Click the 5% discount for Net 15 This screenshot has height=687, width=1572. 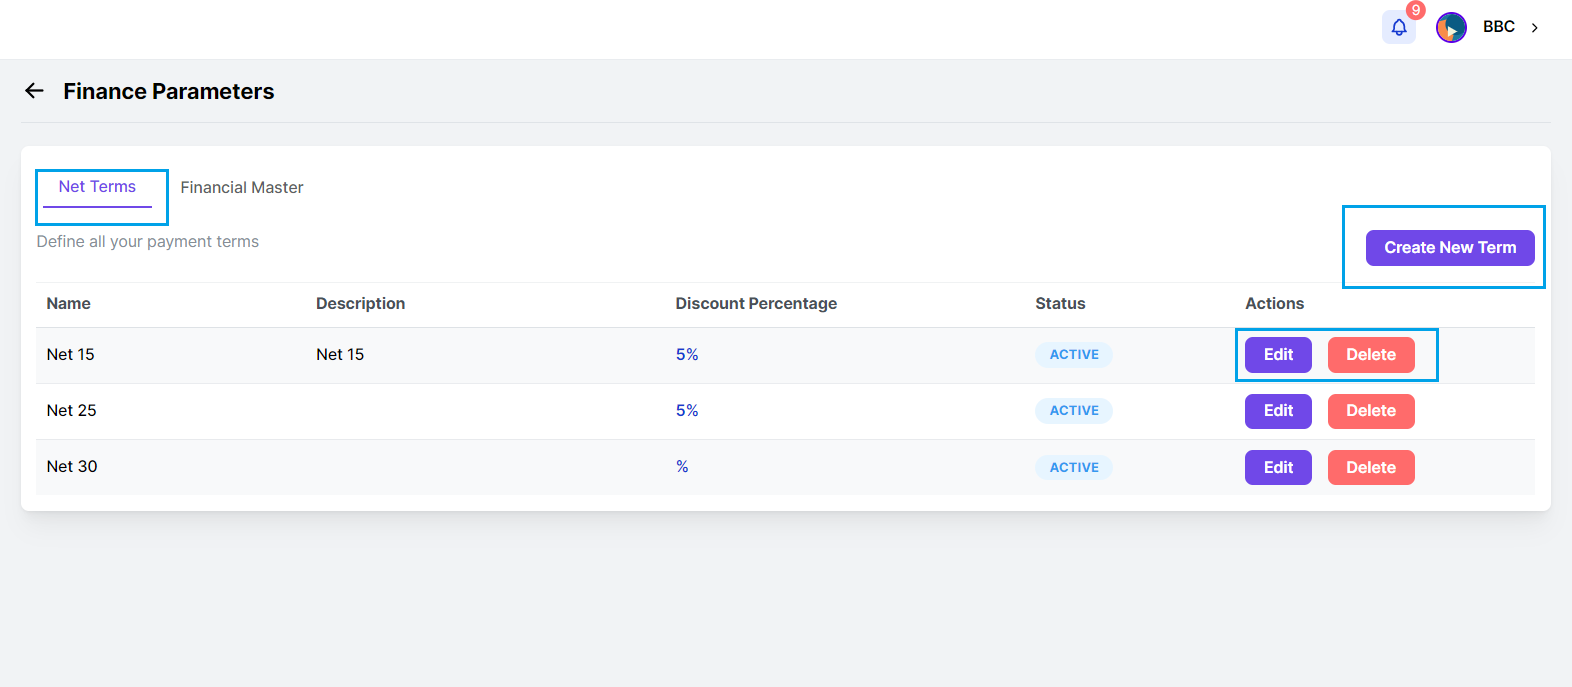687,355
